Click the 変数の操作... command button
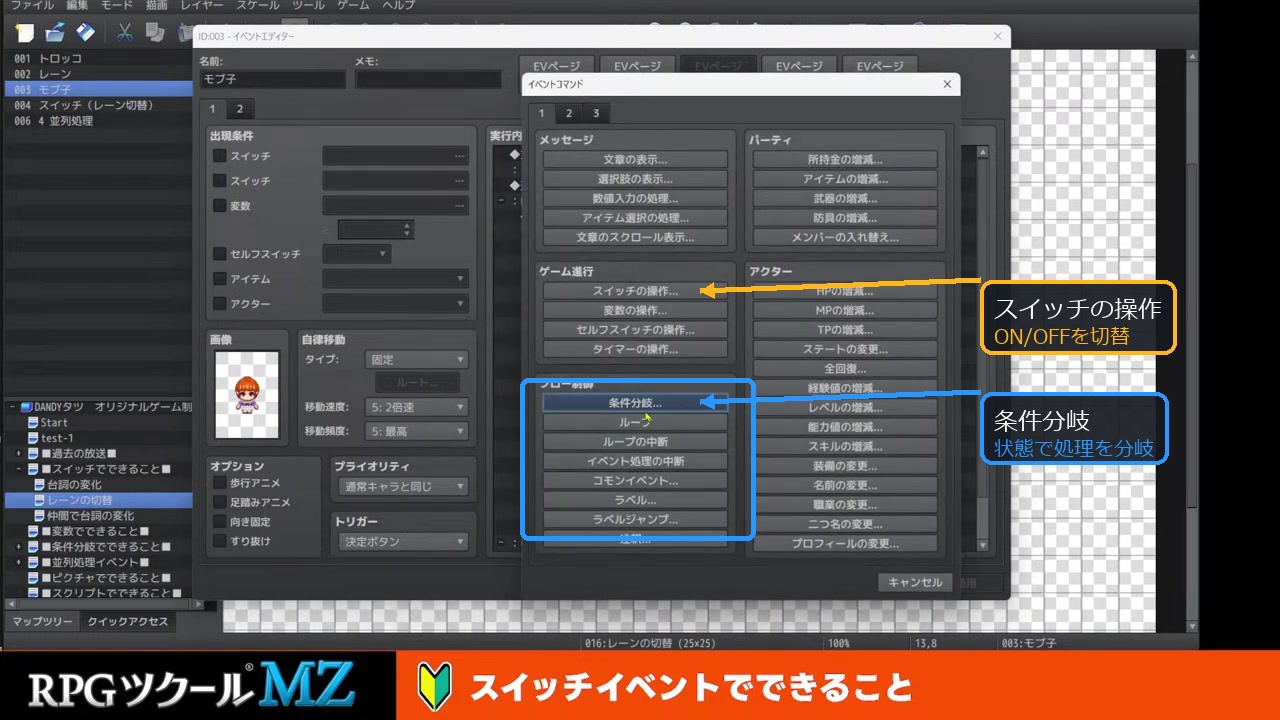The height and width of the screenshot is (720, 1280). pos(636,310)
